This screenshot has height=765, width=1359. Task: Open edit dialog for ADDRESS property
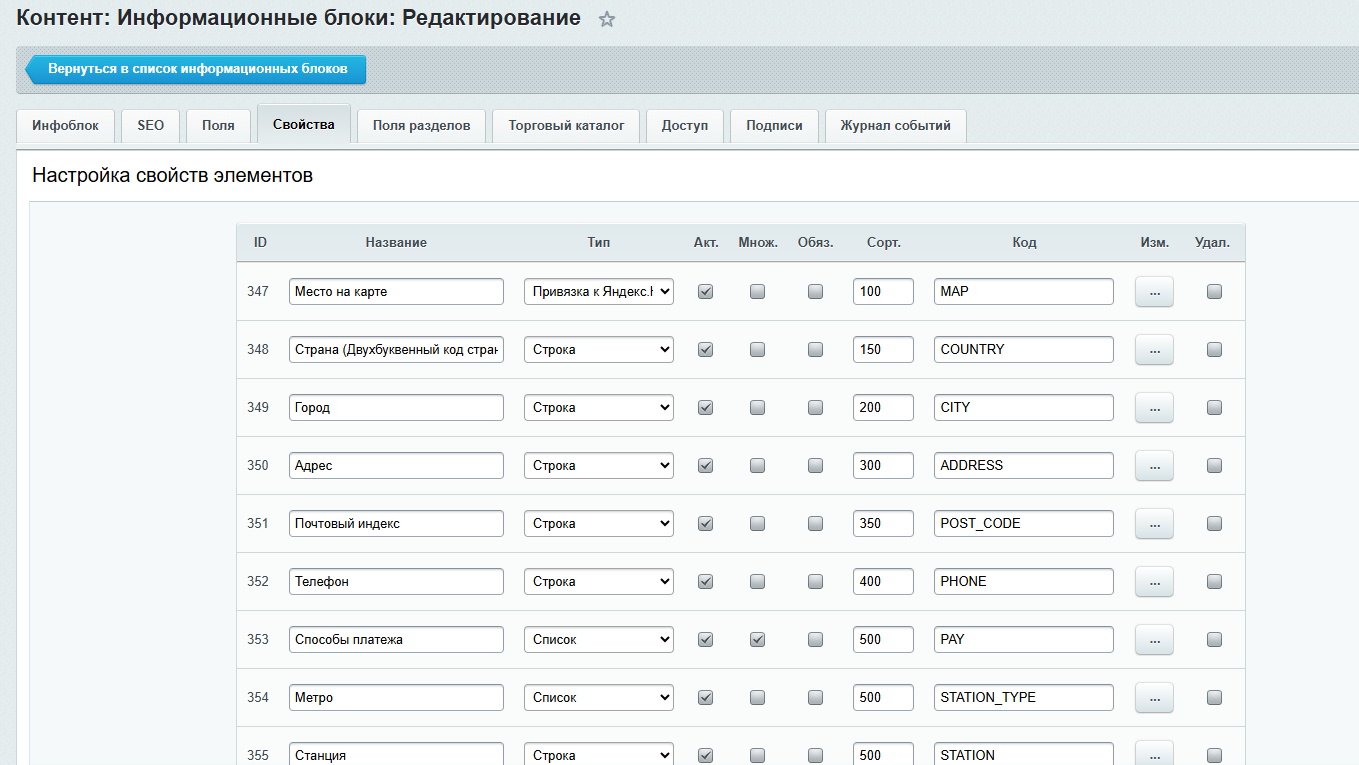tap(1153, 466)
